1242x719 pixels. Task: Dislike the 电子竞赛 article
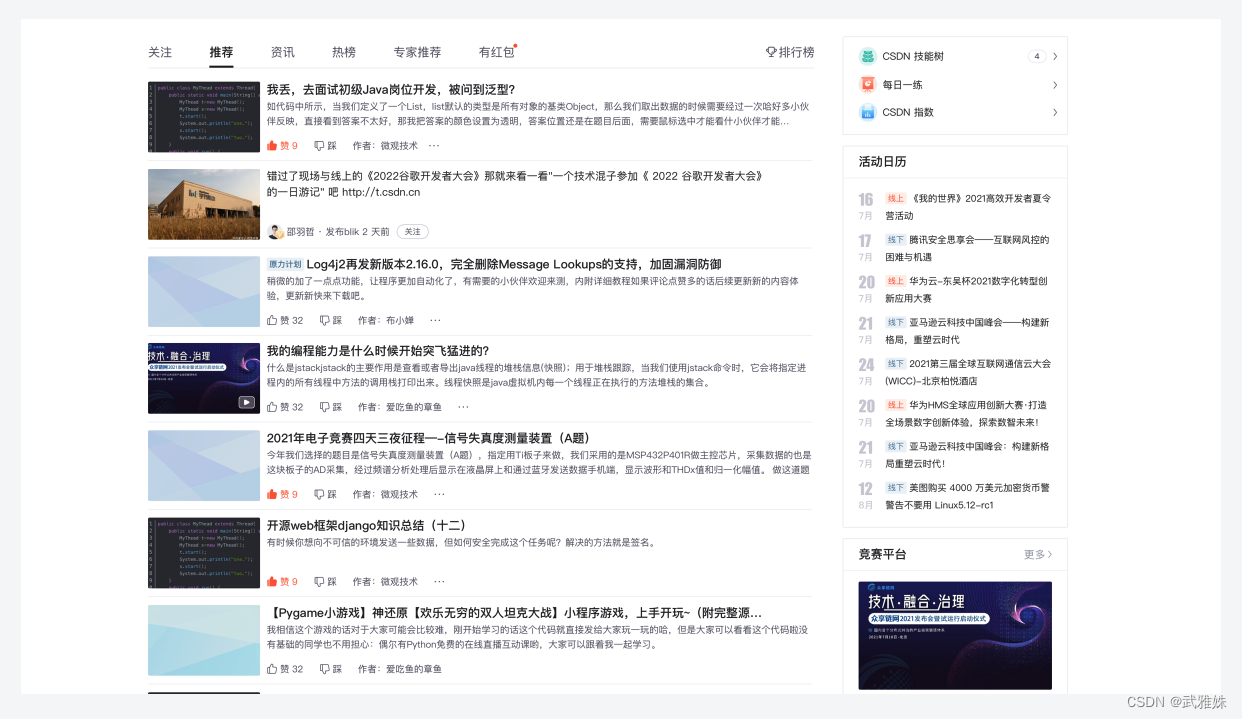(325, 494)
